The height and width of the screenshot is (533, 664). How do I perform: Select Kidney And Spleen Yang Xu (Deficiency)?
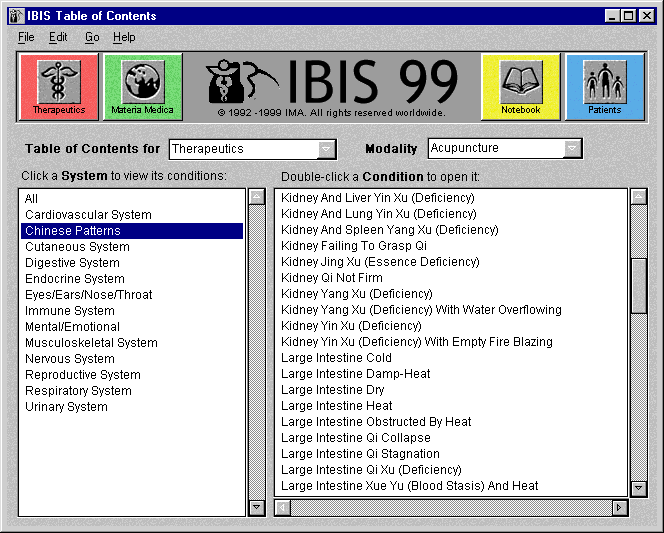[x=451, y=230]
